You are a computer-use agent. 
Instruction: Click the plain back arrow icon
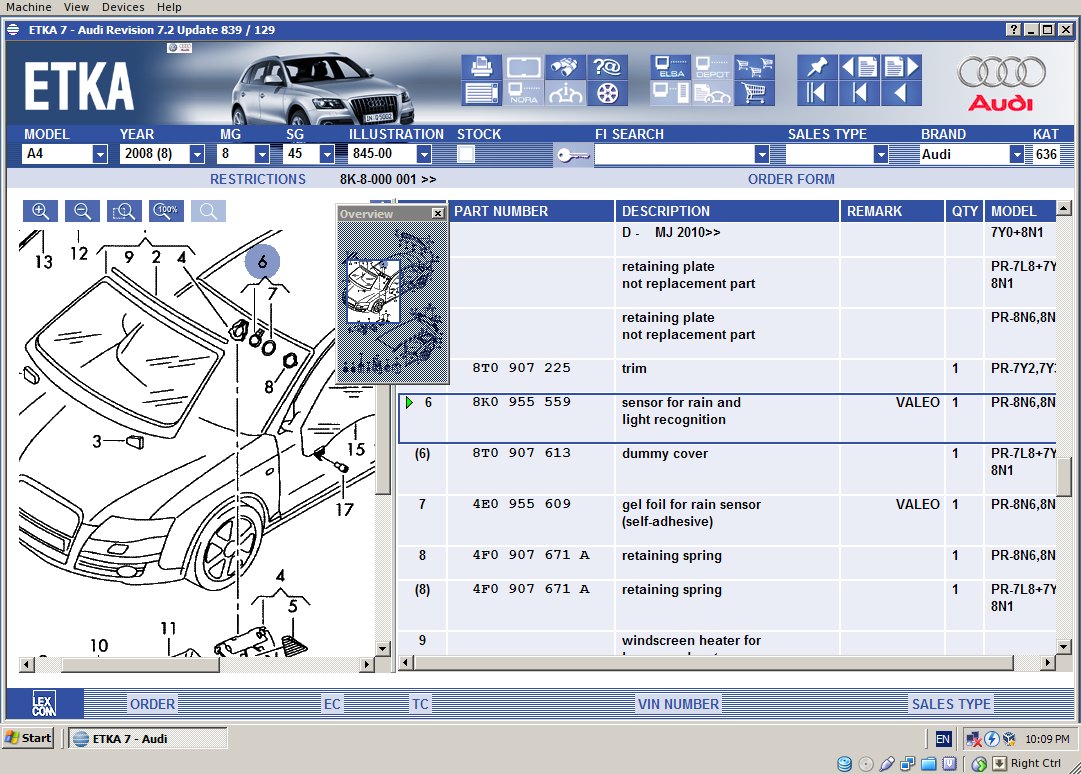tap(901, 93)
